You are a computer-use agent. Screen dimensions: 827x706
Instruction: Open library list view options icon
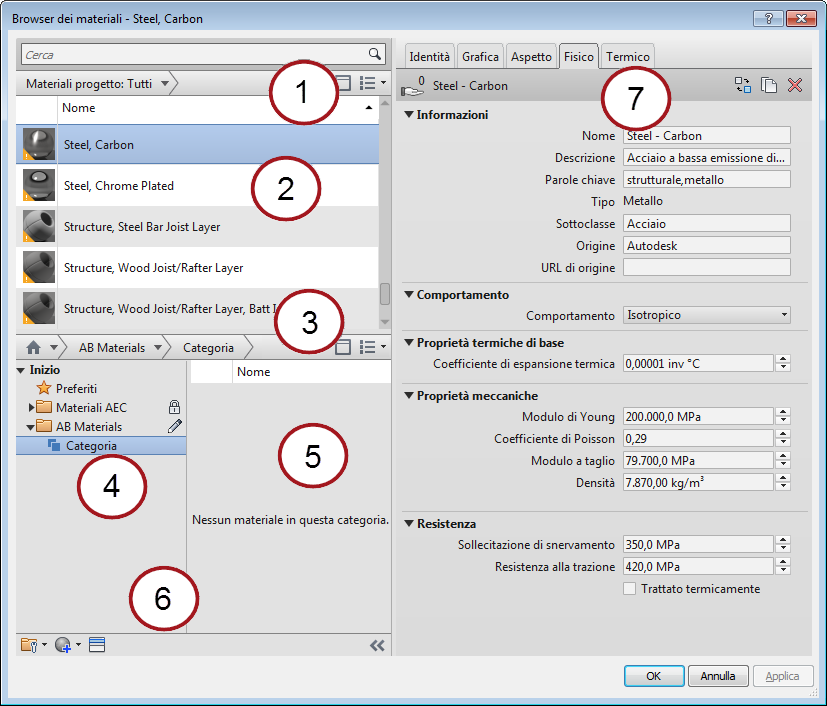pyautogui.click(x=373, y=347)
